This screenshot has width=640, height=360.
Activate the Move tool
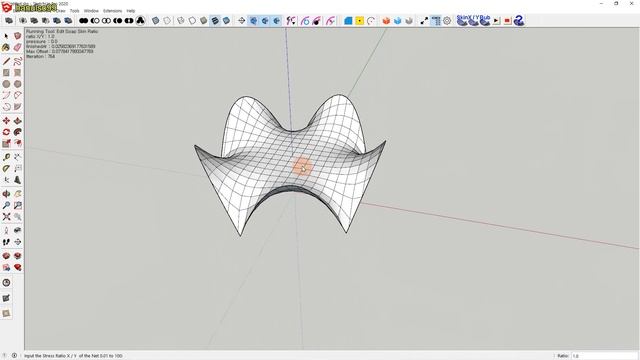coord(6,121)
